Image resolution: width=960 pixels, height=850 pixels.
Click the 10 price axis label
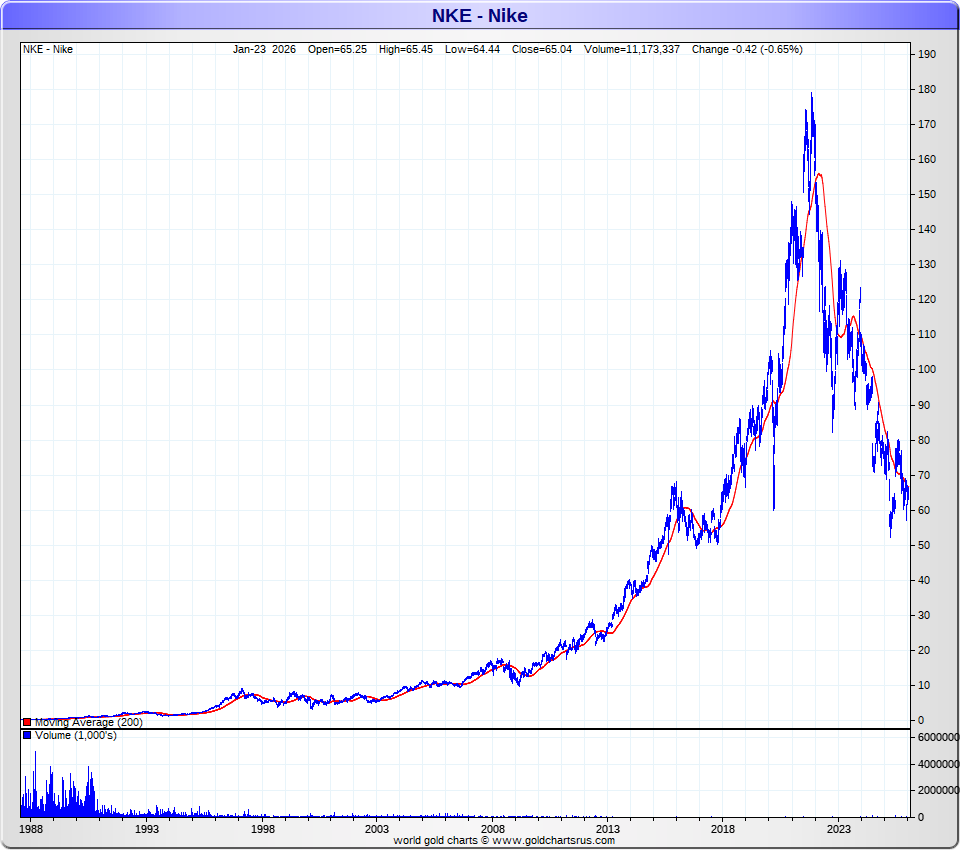(x=924, y=685)
